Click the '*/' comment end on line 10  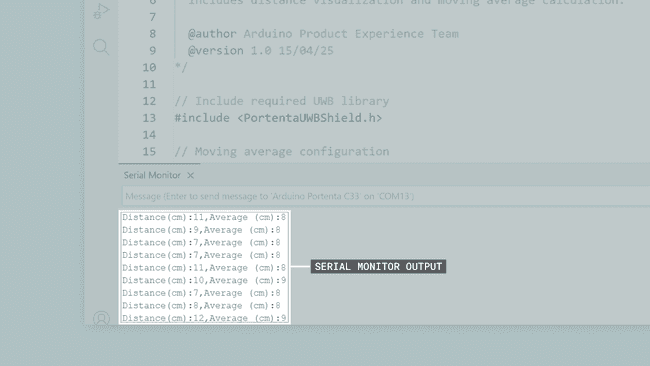[x=181, y=68]
